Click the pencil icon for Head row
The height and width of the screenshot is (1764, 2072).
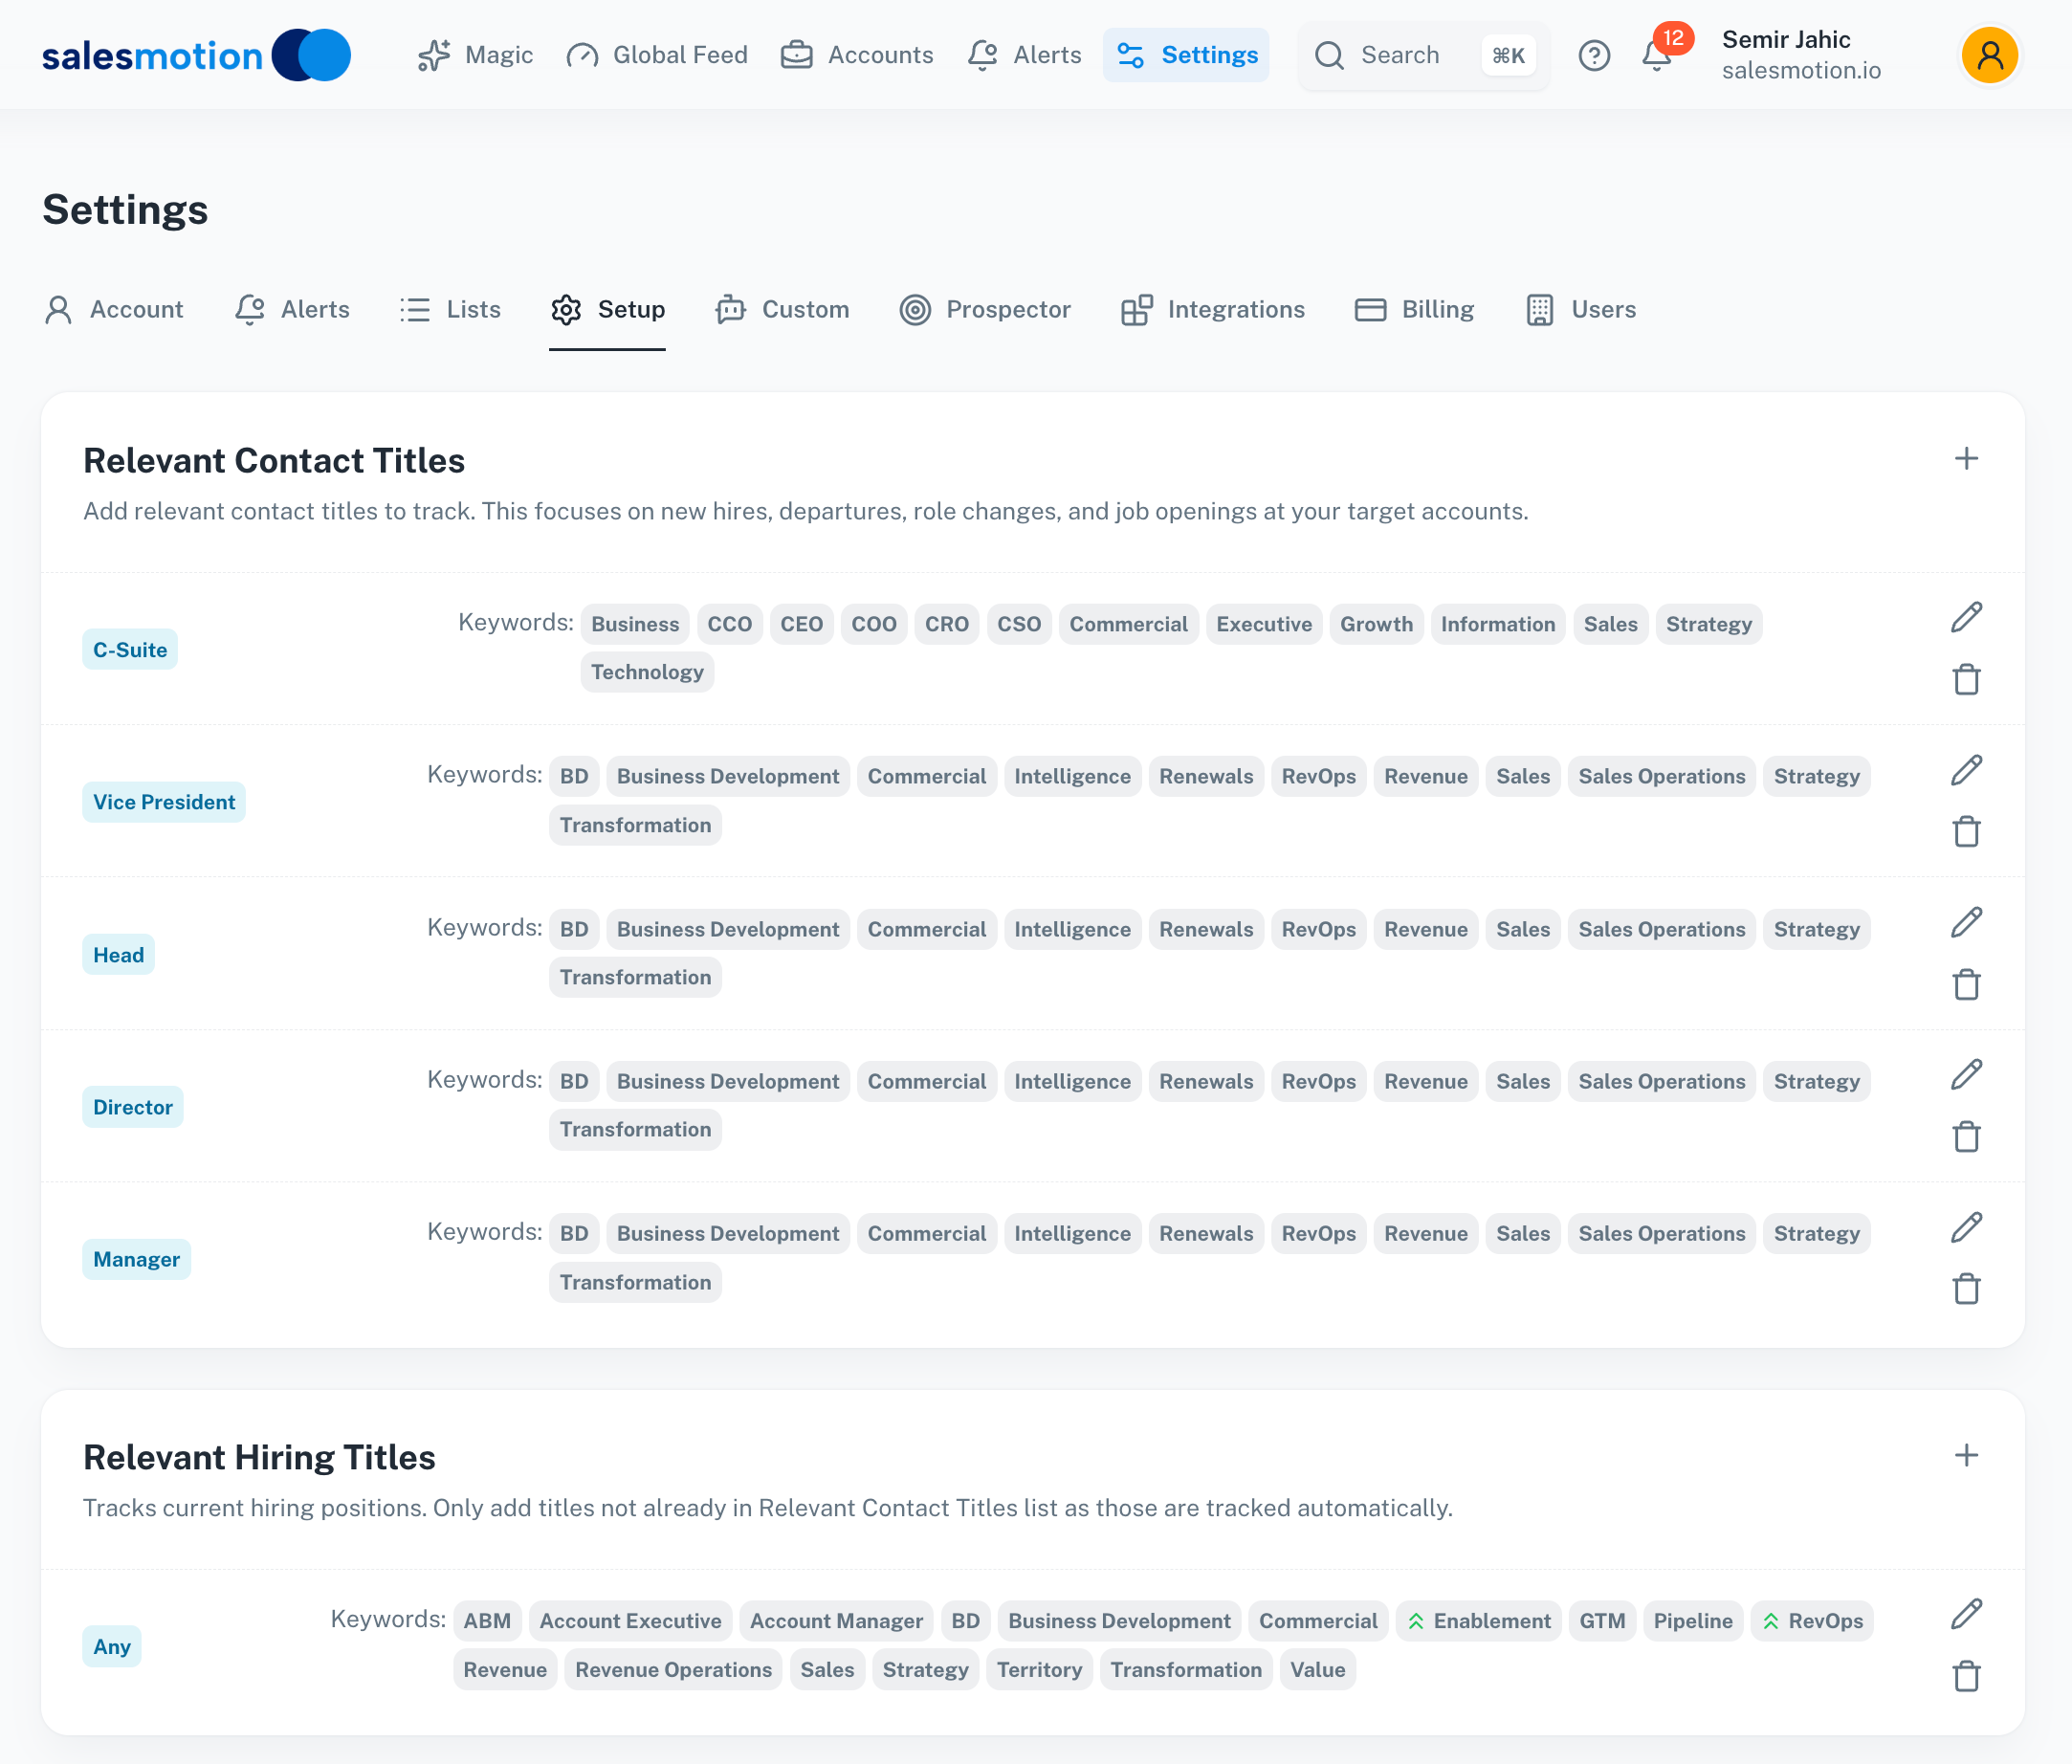[1965, 923]
